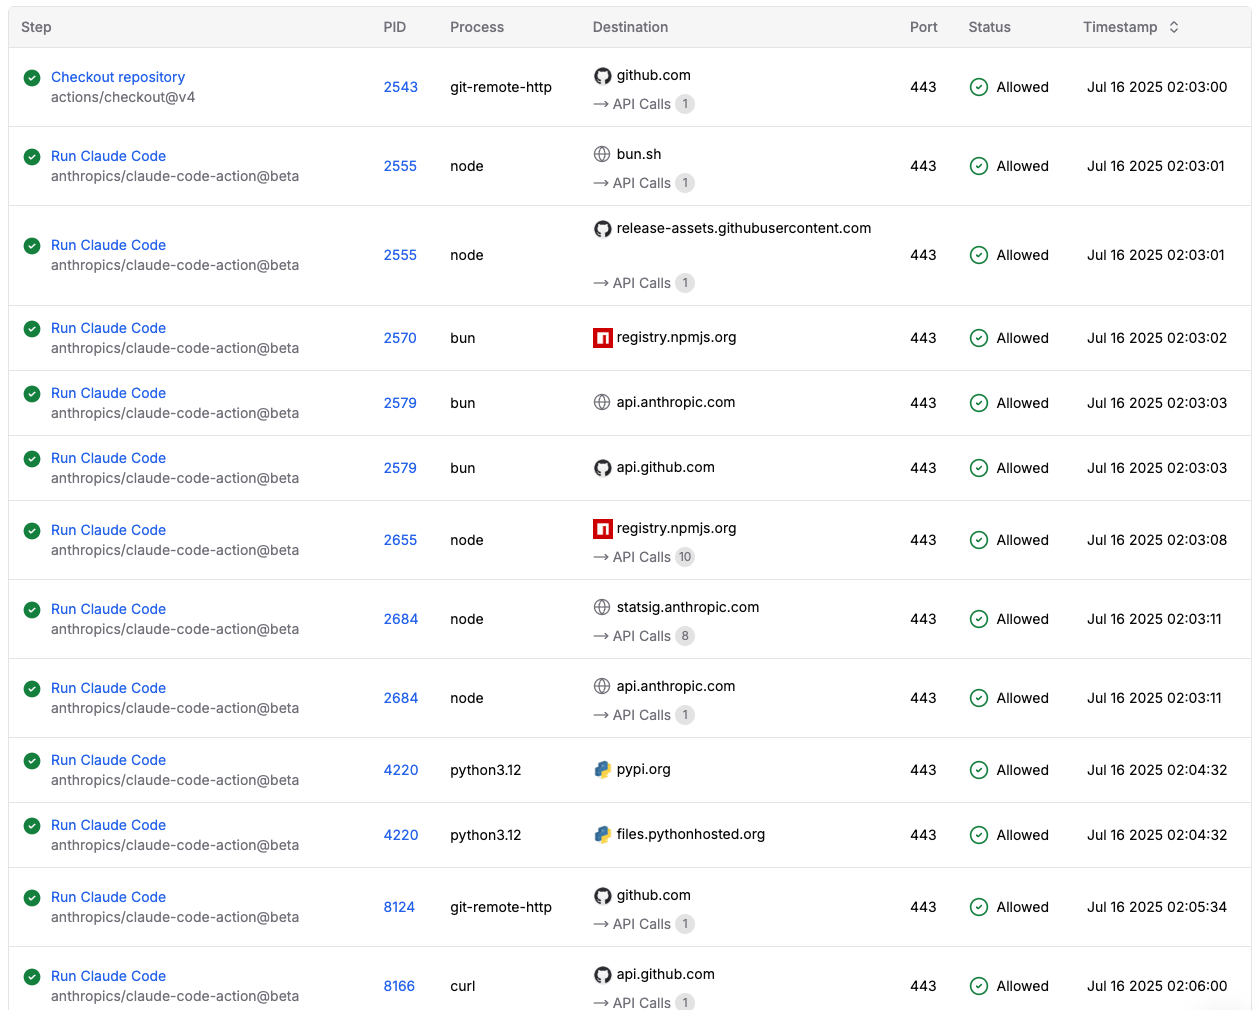This screenshot has height=1010, width=1258.
Task: Click globe icon next to bun.sh
Action: [602, 155]
